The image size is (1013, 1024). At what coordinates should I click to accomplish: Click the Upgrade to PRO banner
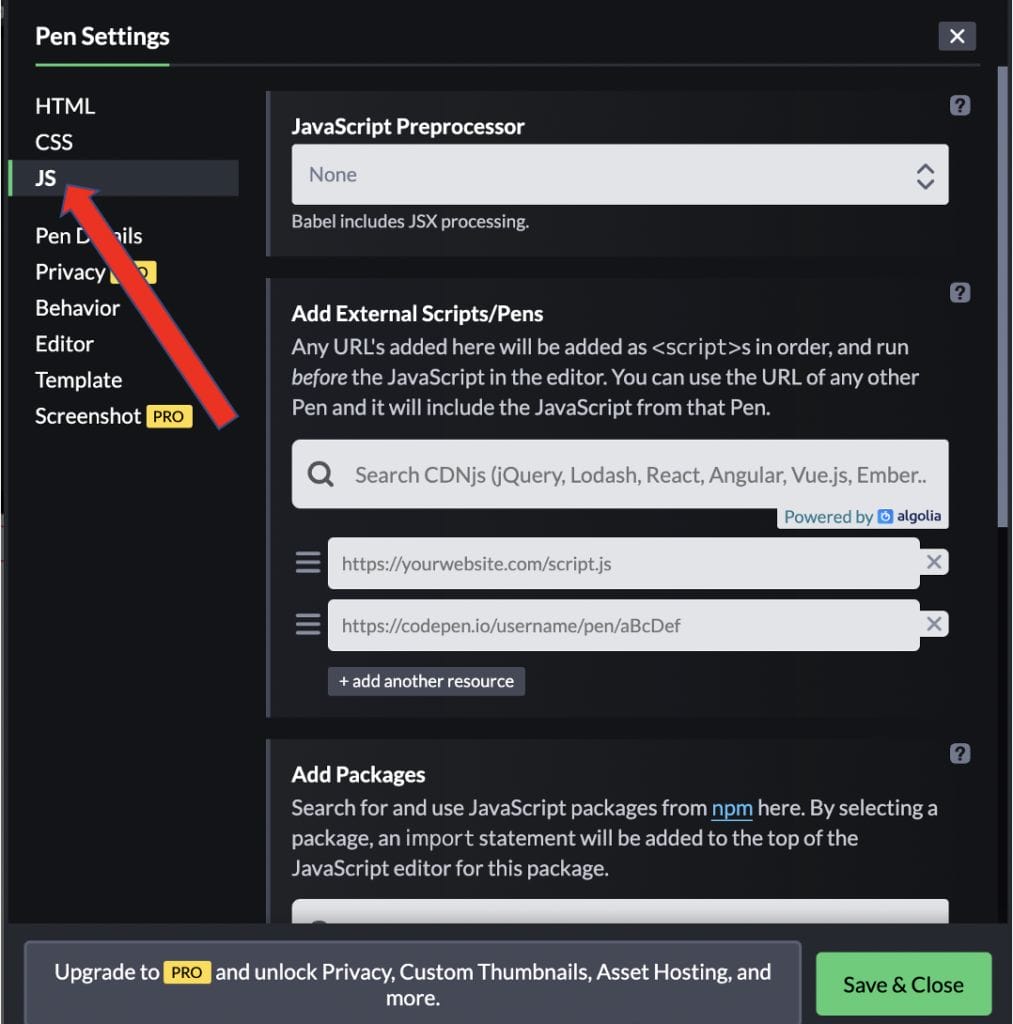(412, 984)
